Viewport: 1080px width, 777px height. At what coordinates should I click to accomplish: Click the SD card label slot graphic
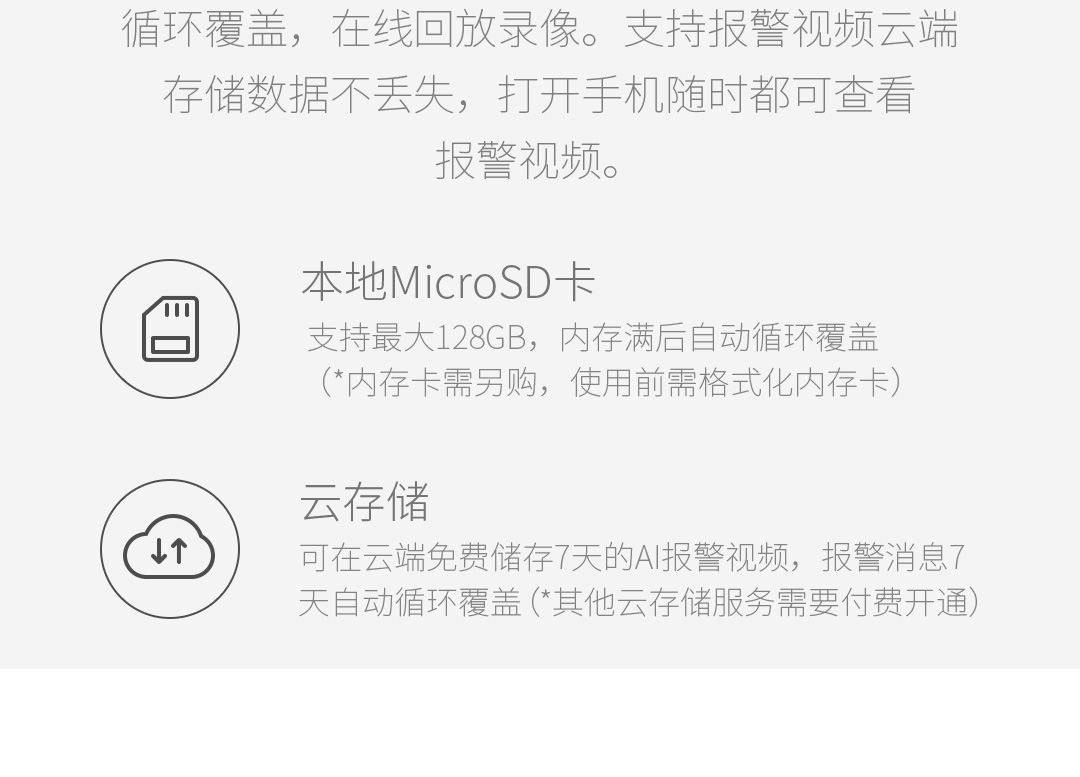(170, 346)
